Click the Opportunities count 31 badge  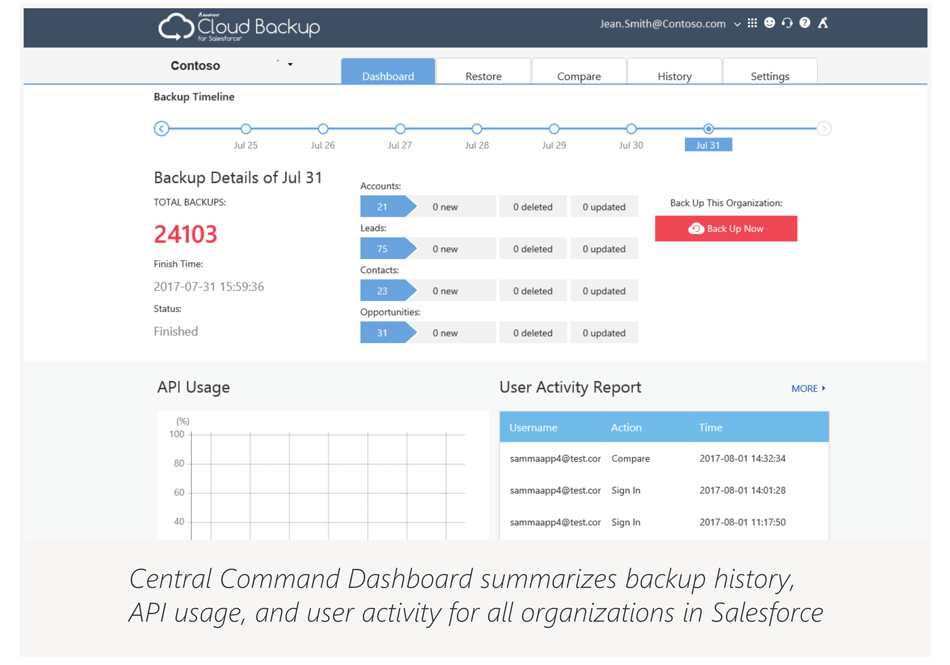tap(388, 332)
